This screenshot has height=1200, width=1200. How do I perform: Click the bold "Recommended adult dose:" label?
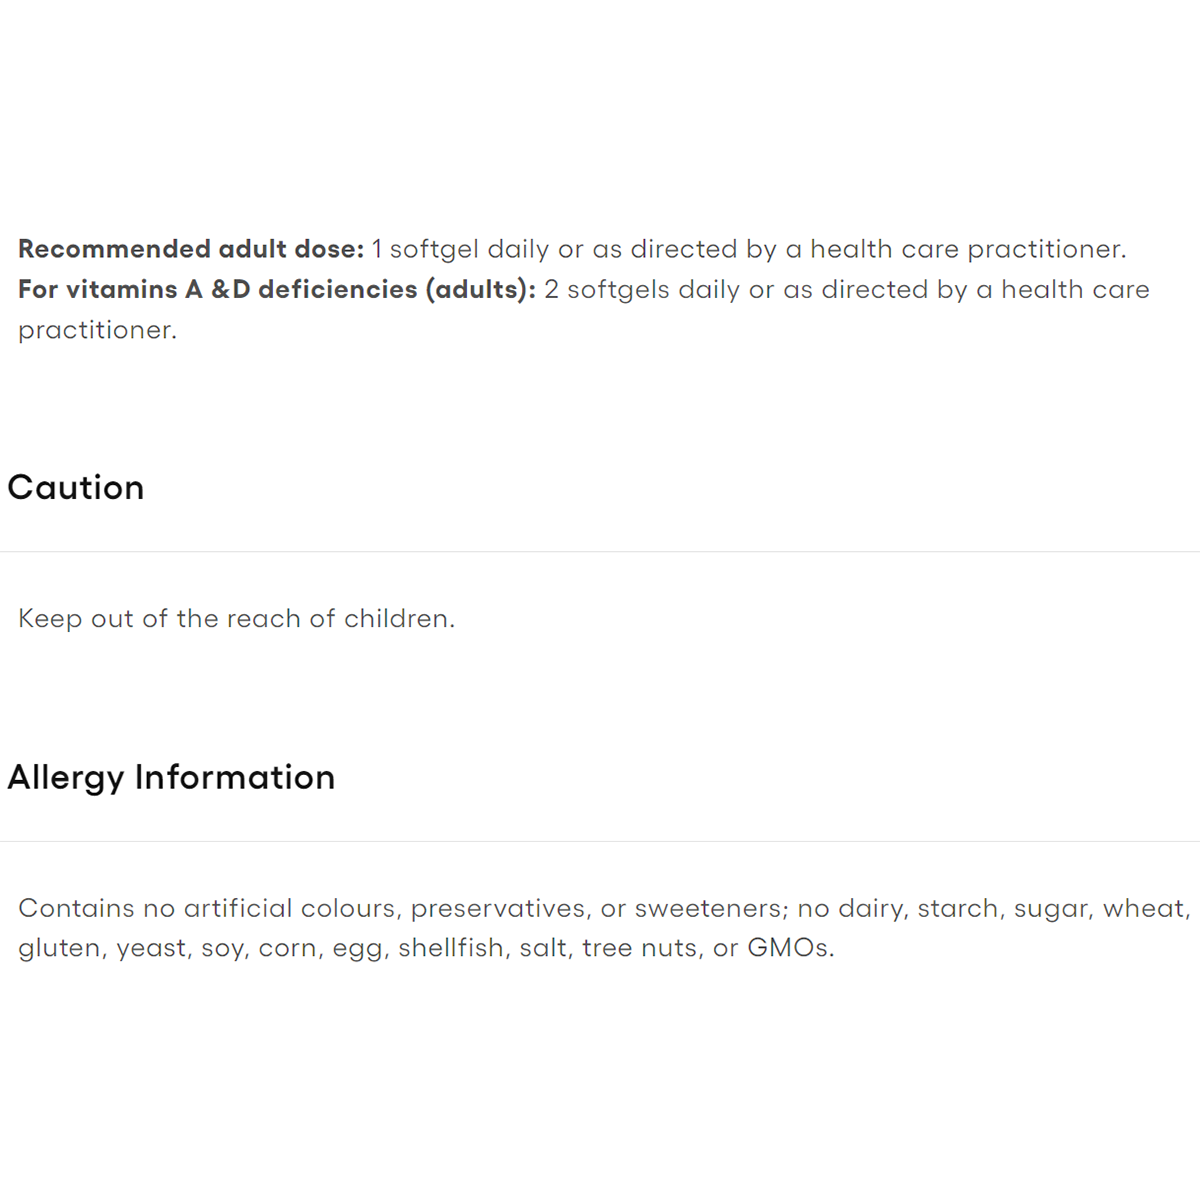coord(191,249)
